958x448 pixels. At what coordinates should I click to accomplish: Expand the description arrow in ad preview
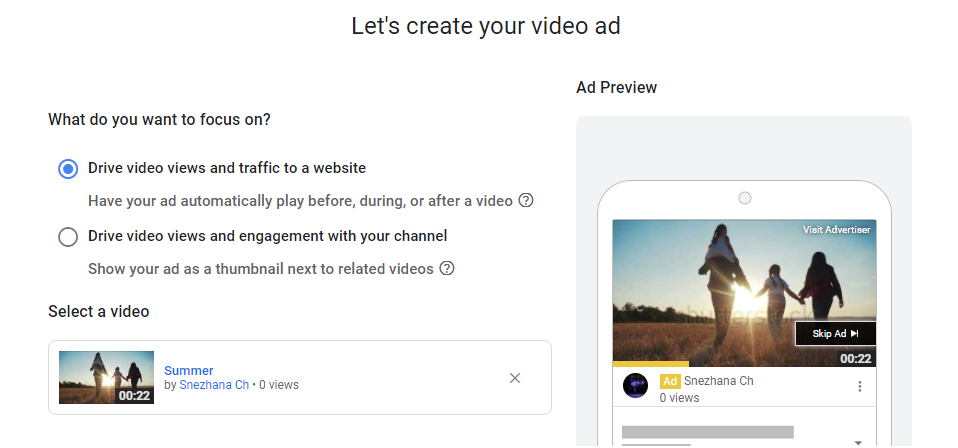858,442
